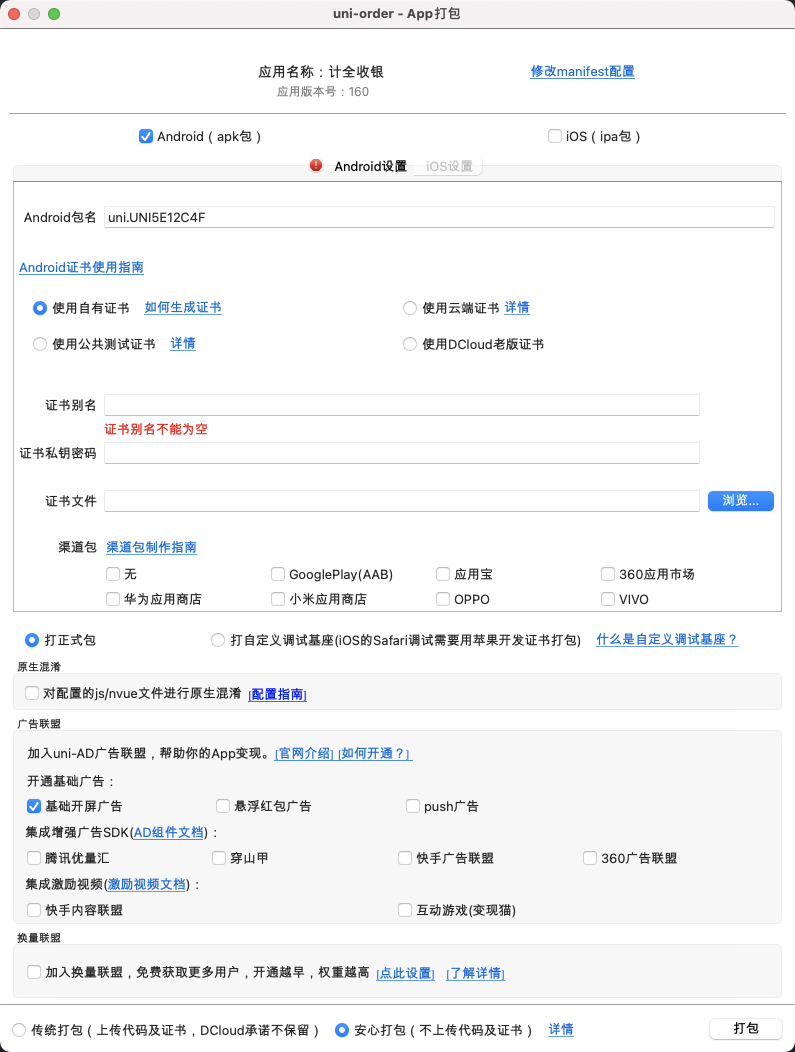The height and width of the screenshot is (1052, 795).
Task: Click into the Android包名 input field
Action: pyautogui.click(x=438, y=217)
